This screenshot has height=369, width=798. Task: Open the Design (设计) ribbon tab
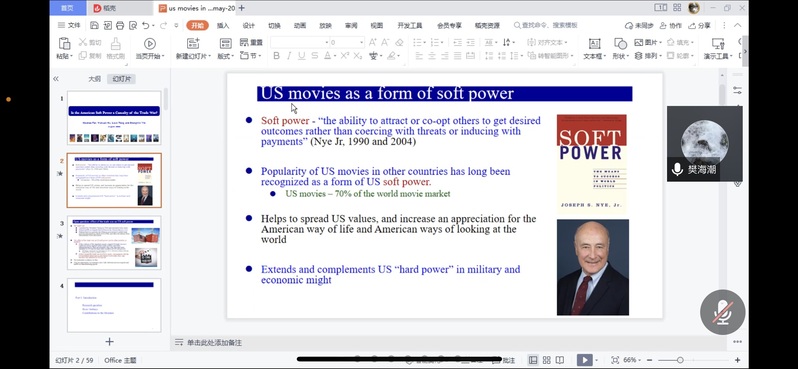coord(248,25)
